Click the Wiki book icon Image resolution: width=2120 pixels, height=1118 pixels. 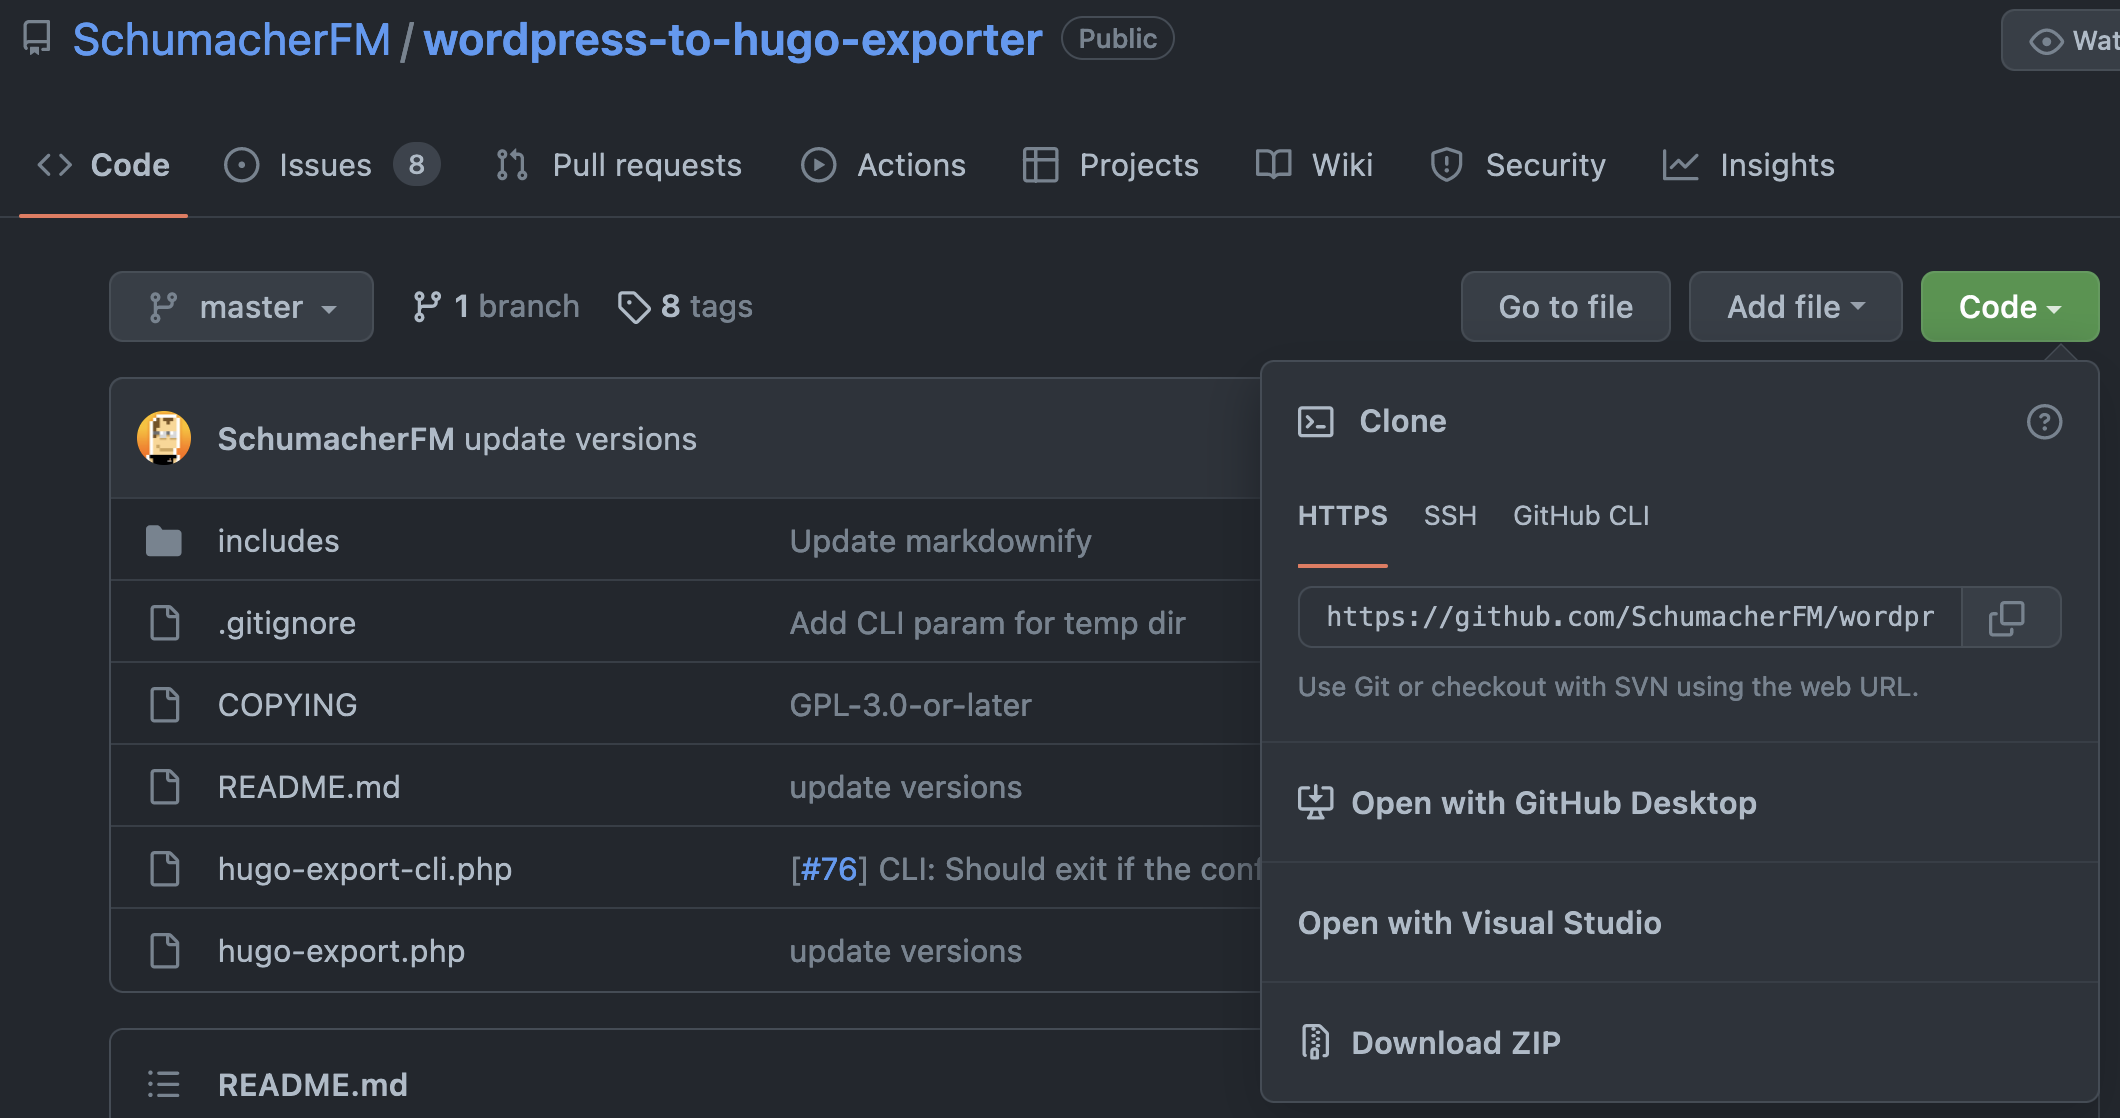point(1273,165)
